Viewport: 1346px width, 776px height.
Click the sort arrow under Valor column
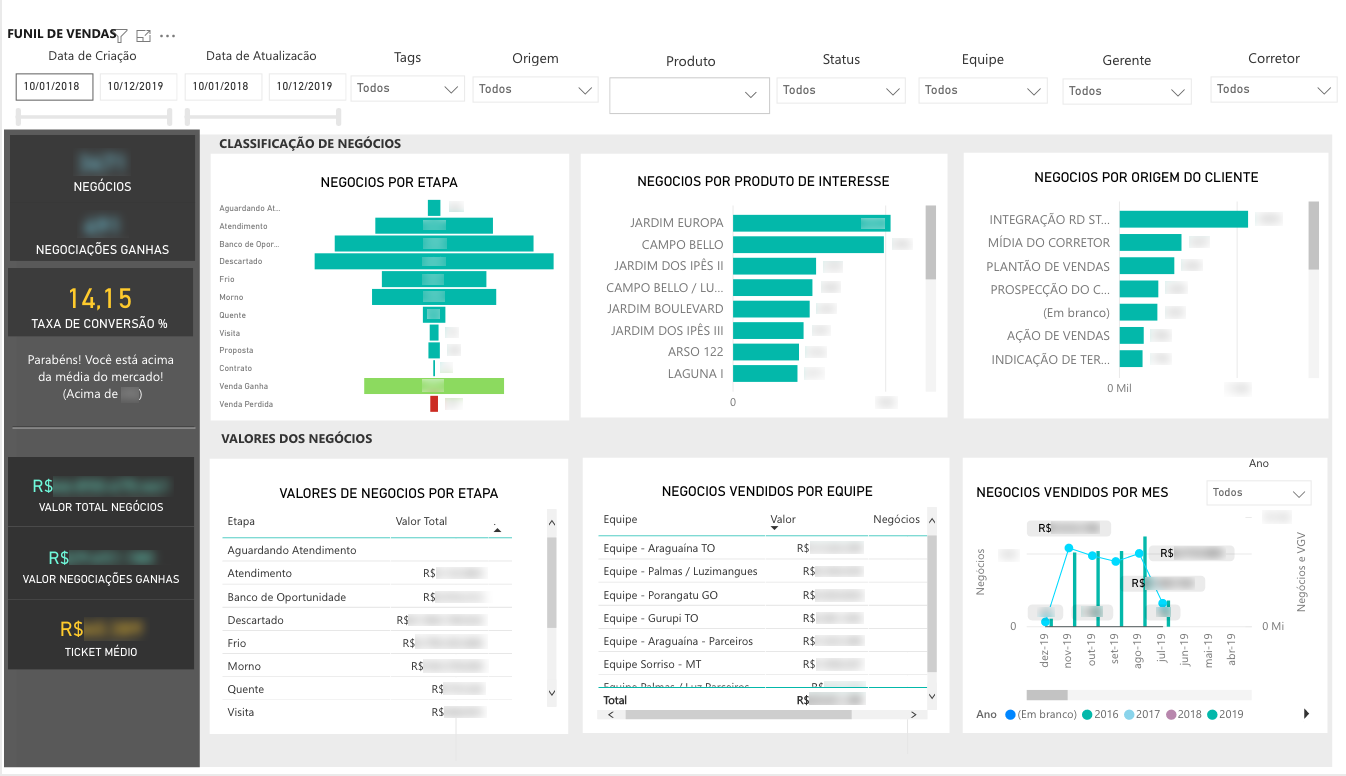[x=774, y=528]
